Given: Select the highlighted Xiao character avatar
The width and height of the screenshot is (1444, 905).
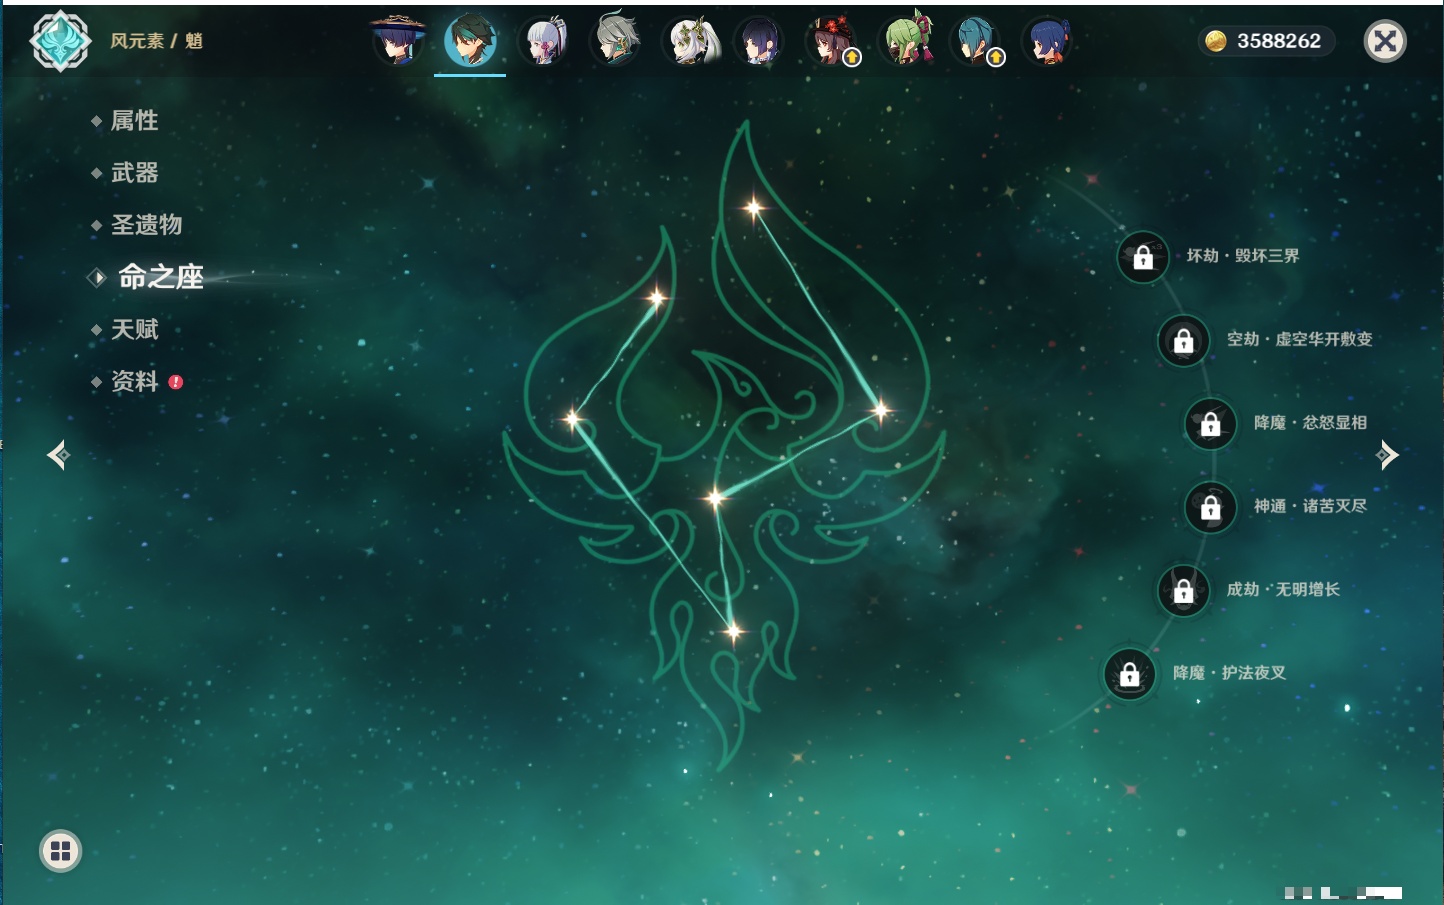Looking at the screenshot, I should (470, 41).
